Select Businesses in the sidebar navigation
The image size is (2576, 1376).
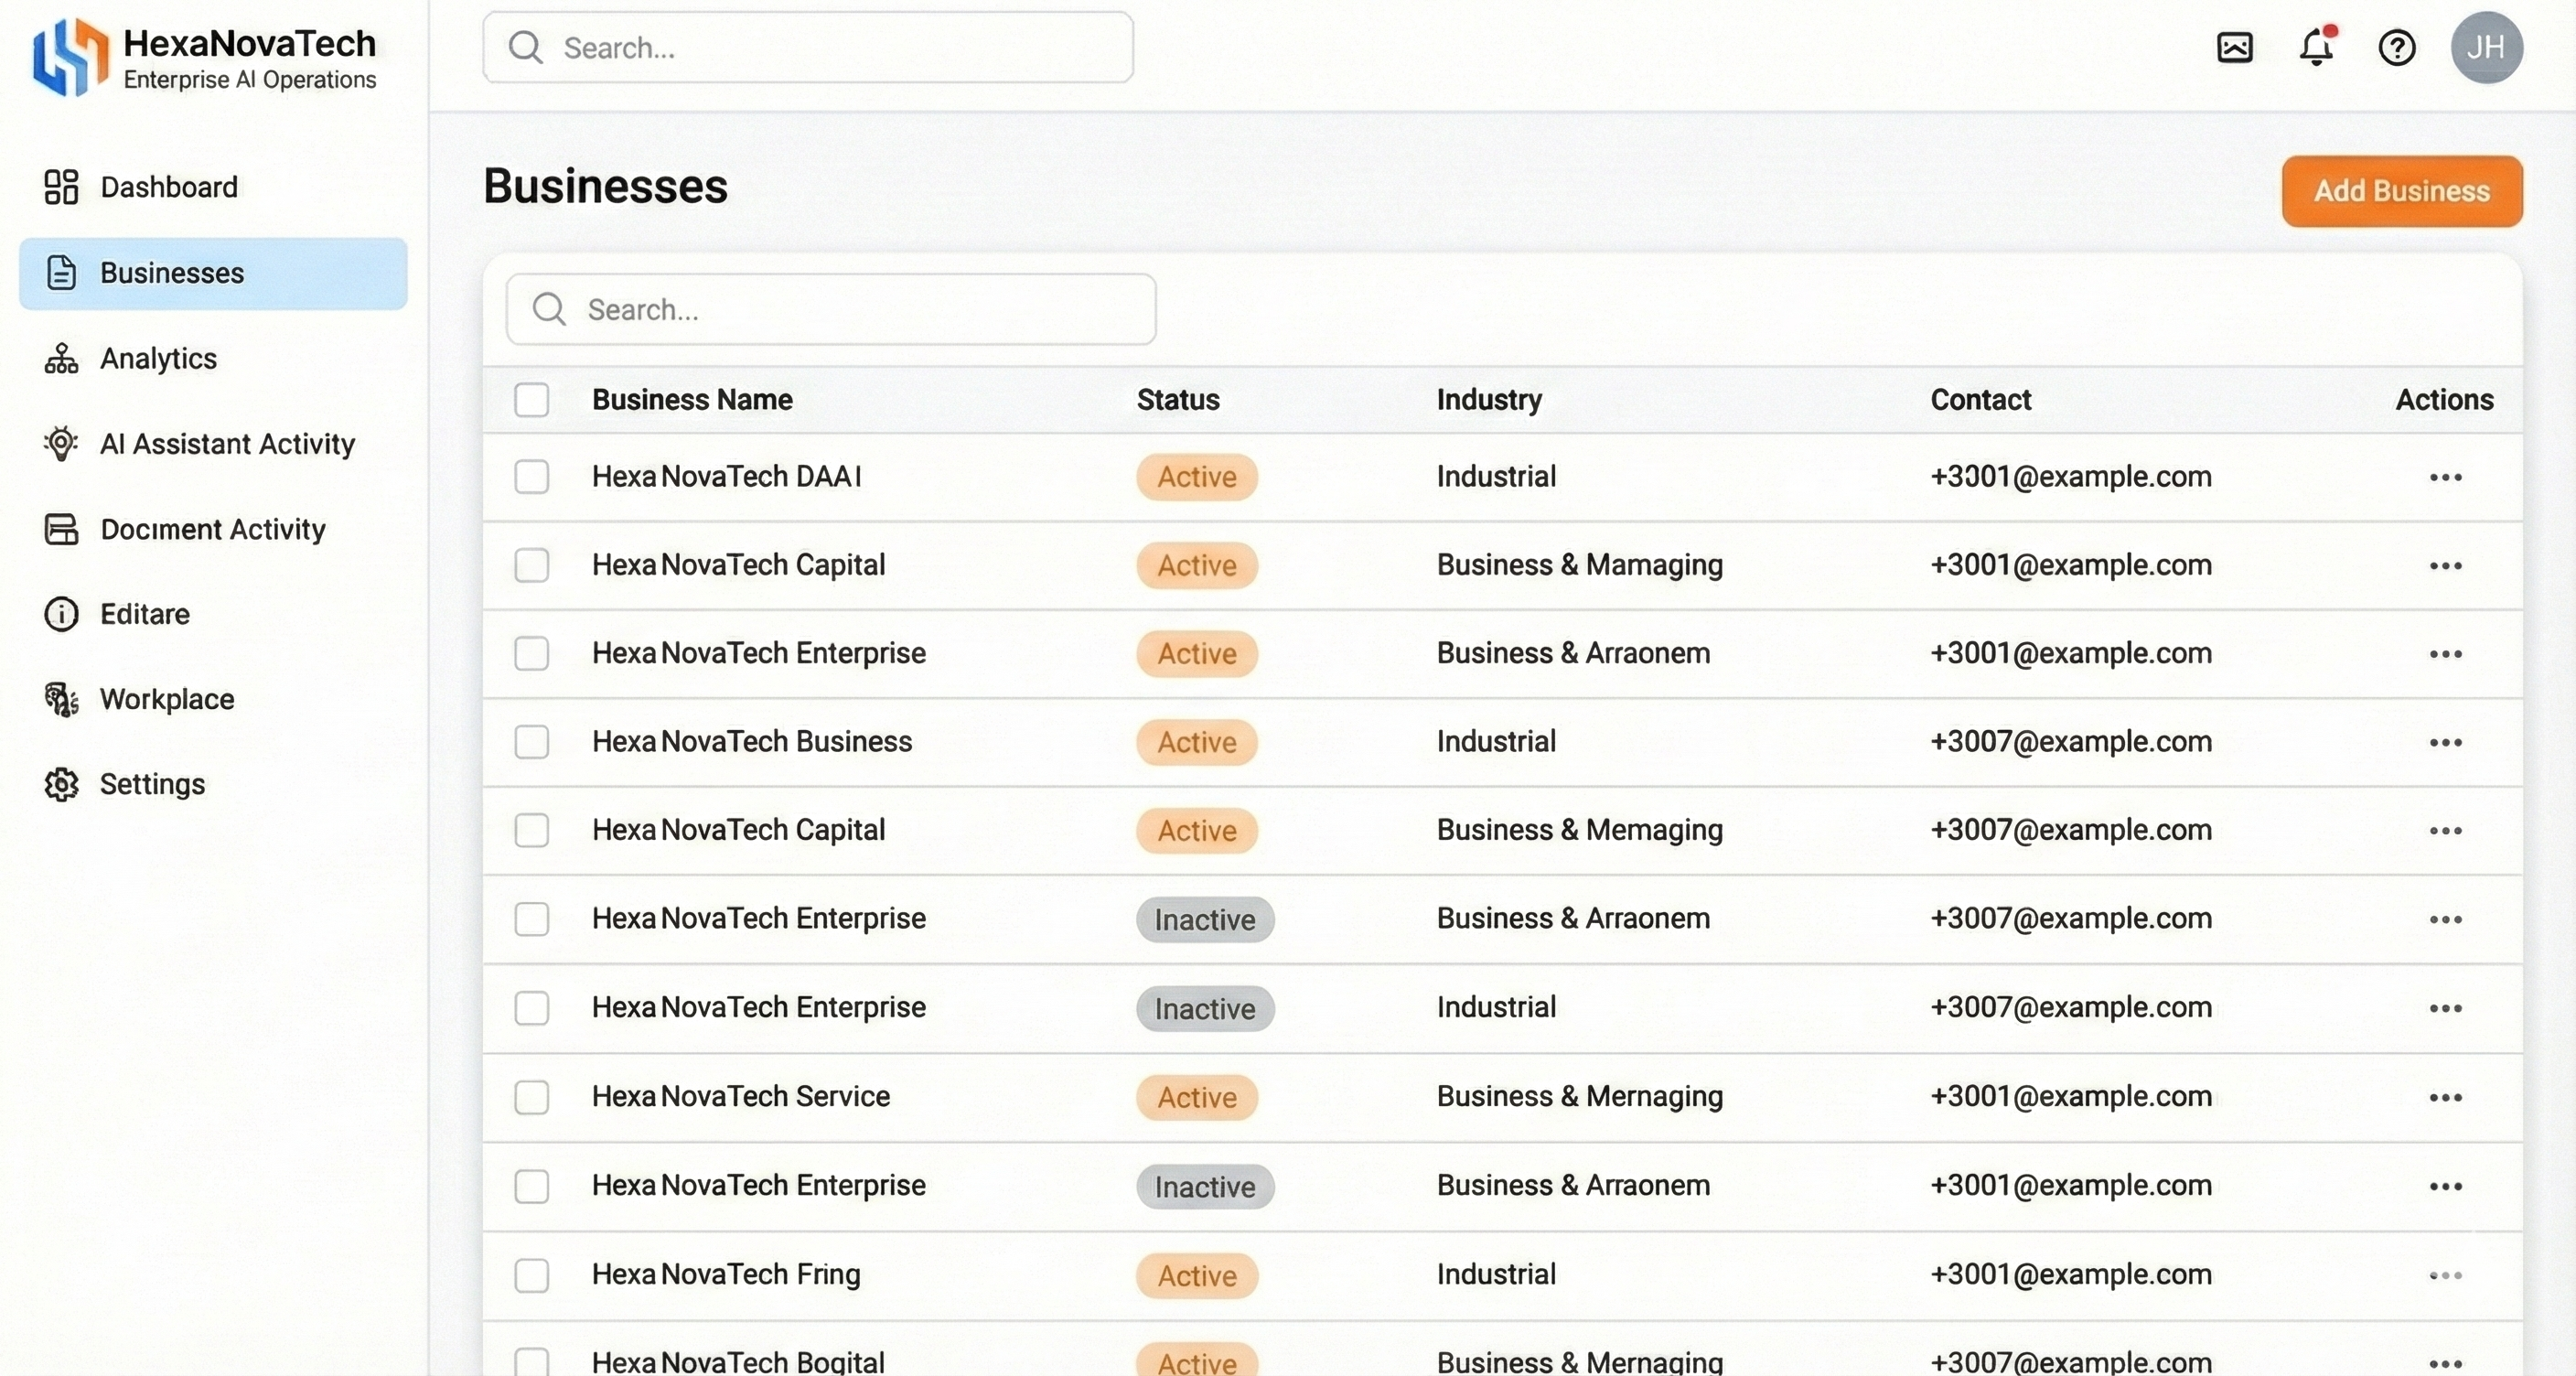pyautogui.click(x=171, y=273)
